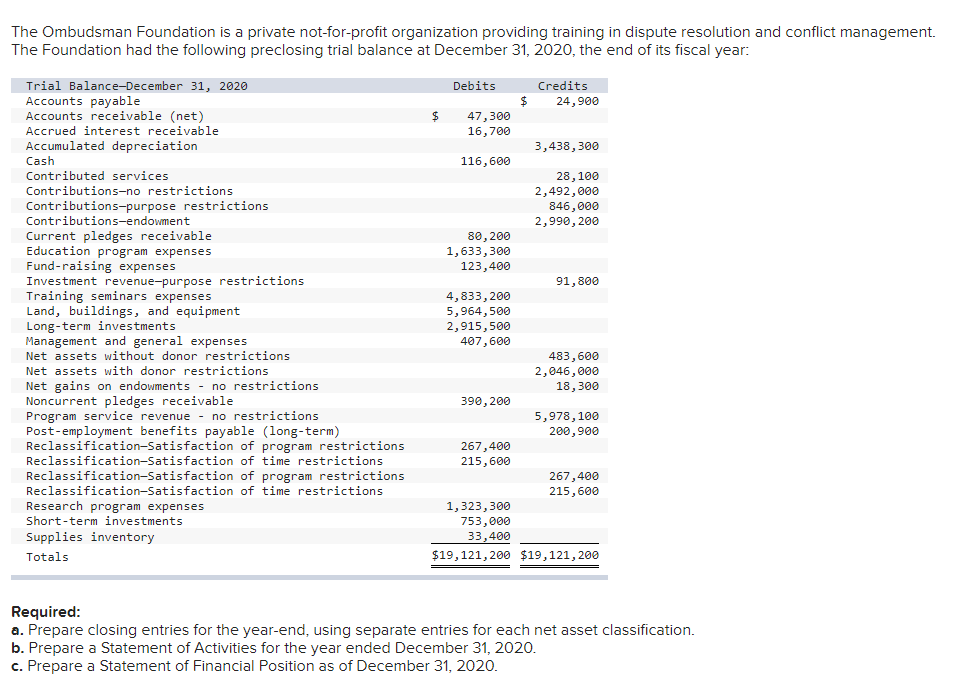Select the 1,323,300 debit amount

pos(478,506)
